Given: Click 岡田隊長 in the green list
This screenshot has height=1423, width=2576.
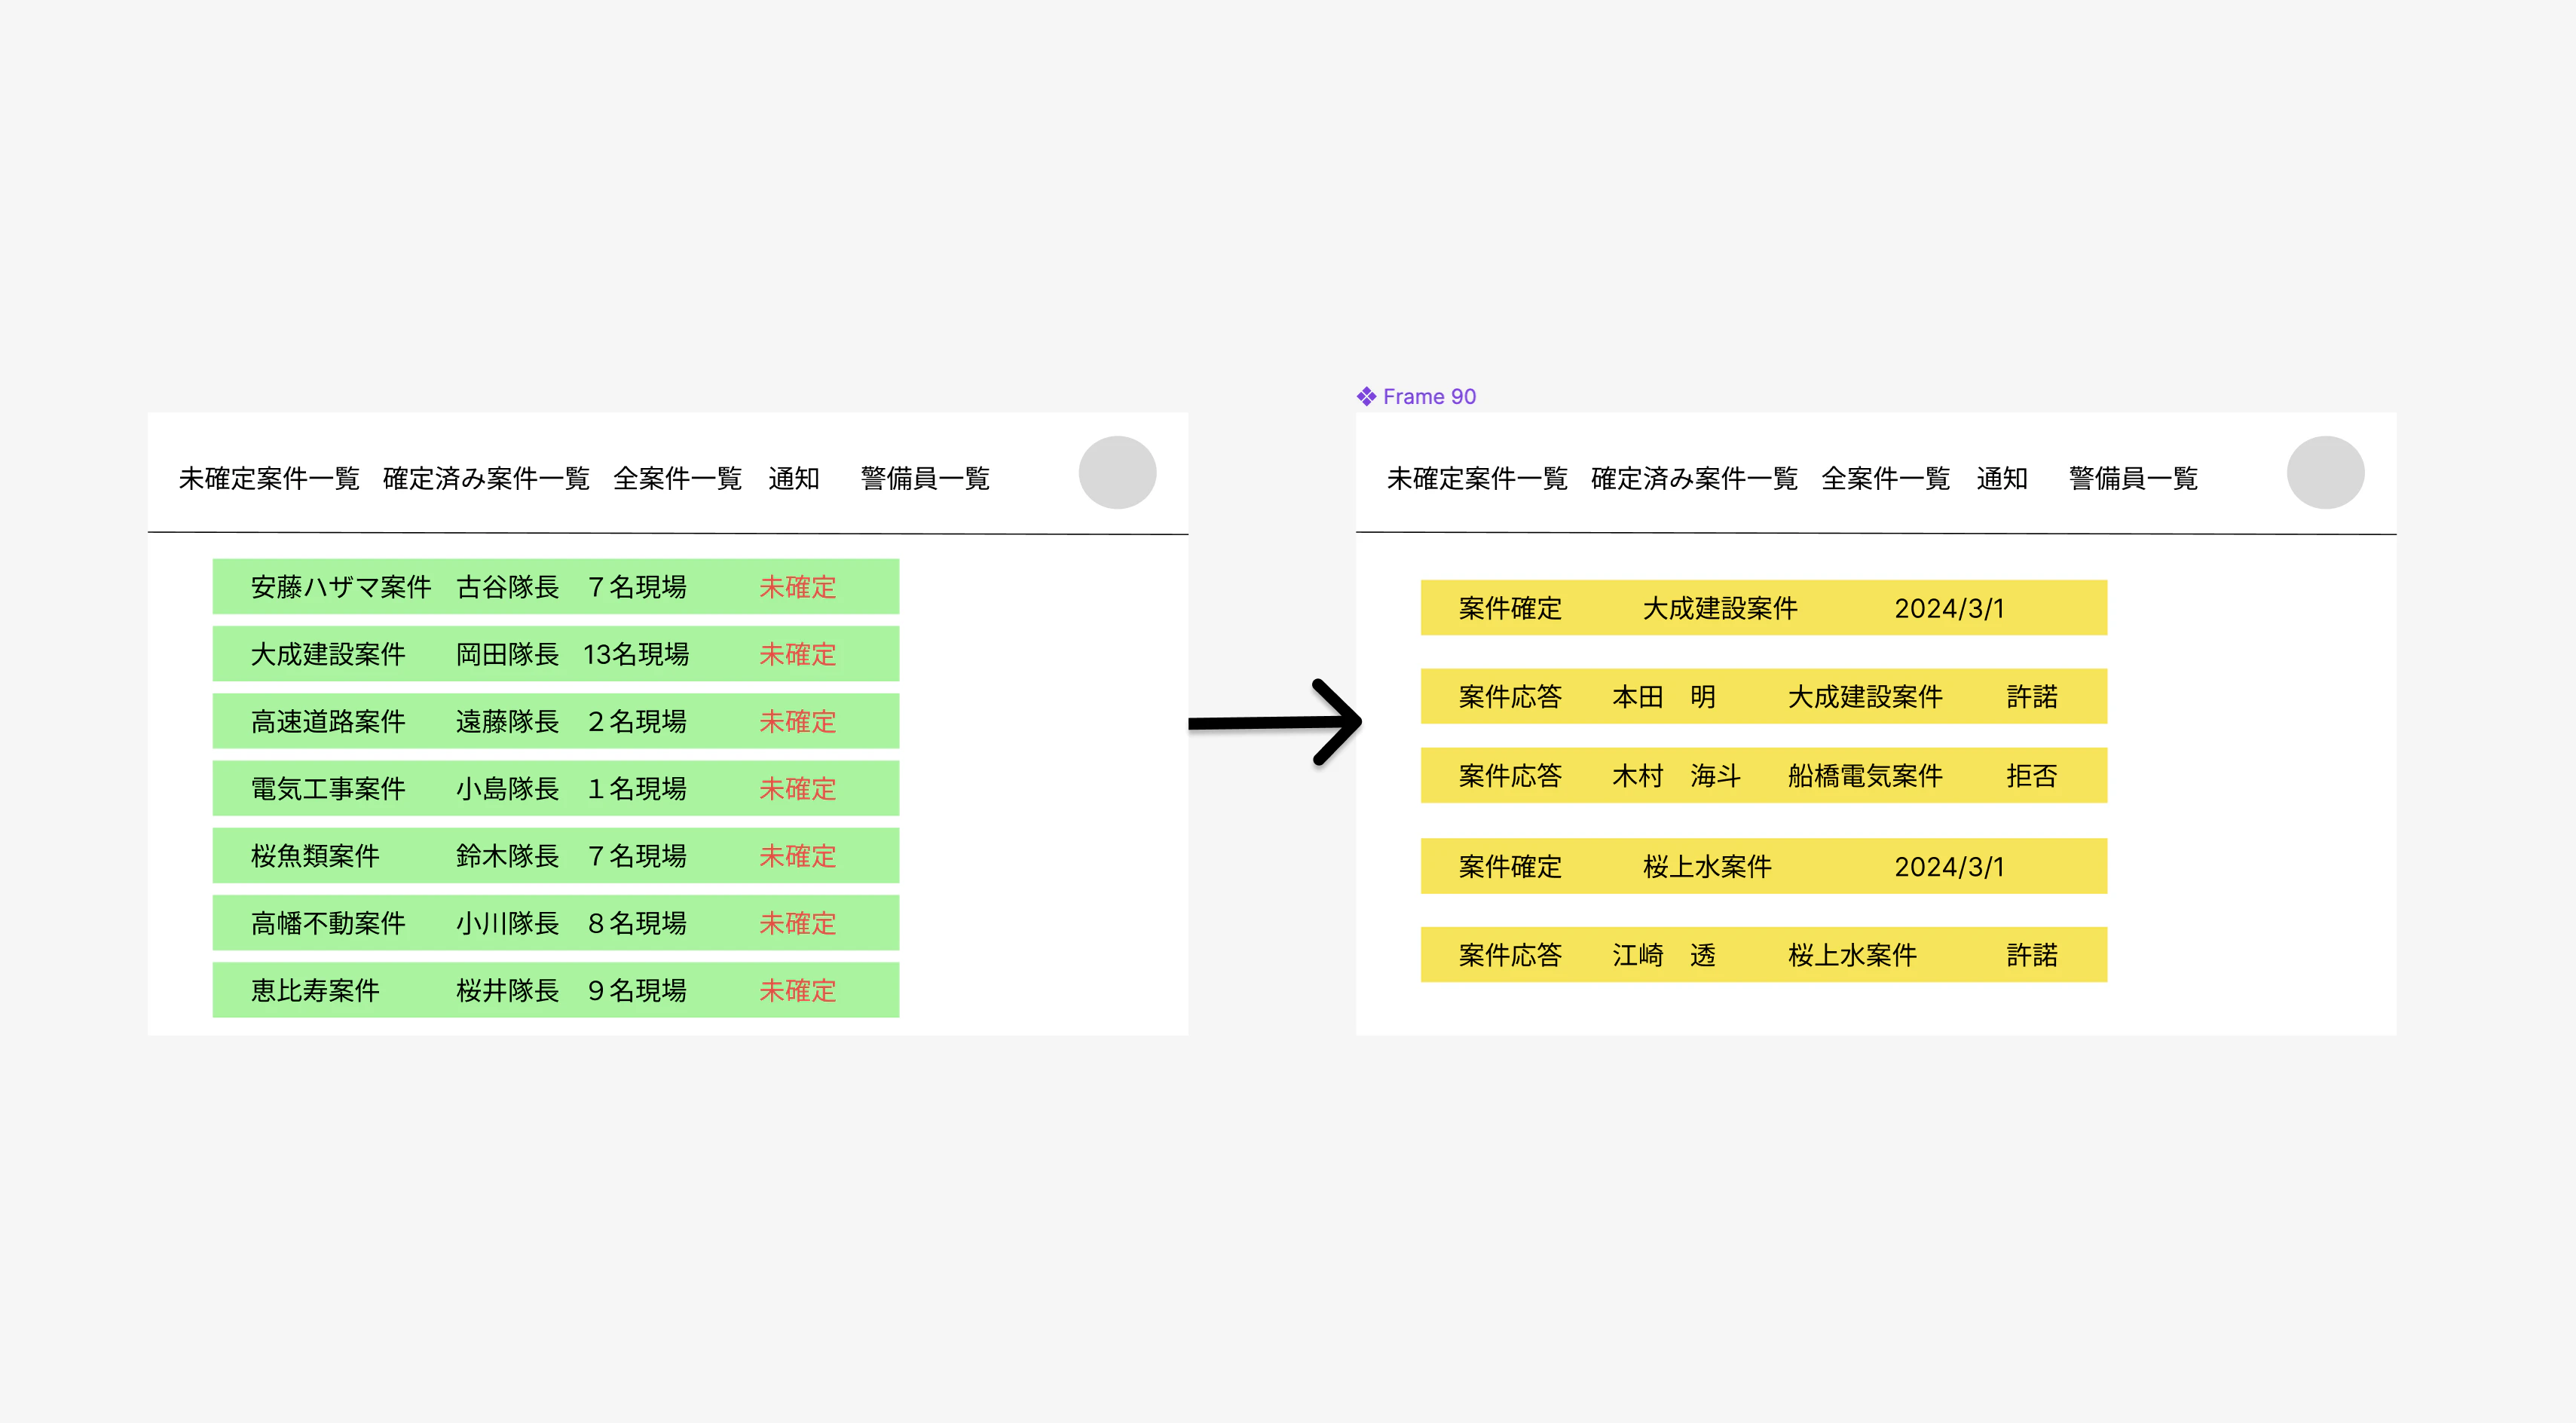Looking at the screenshot, I should click(x=507, y=654).
